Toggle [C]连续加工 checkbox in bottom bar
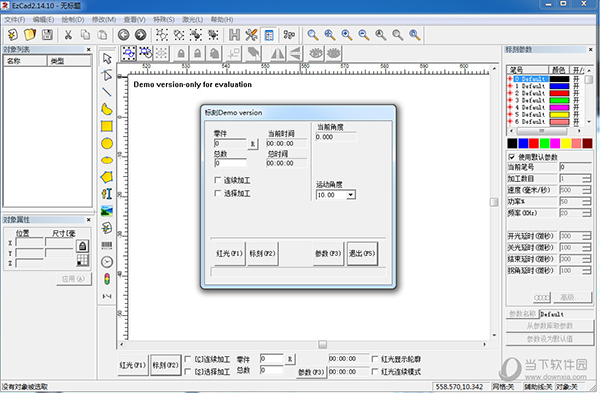The width and height of the screenshot is (600, 393). click(188, 359)
